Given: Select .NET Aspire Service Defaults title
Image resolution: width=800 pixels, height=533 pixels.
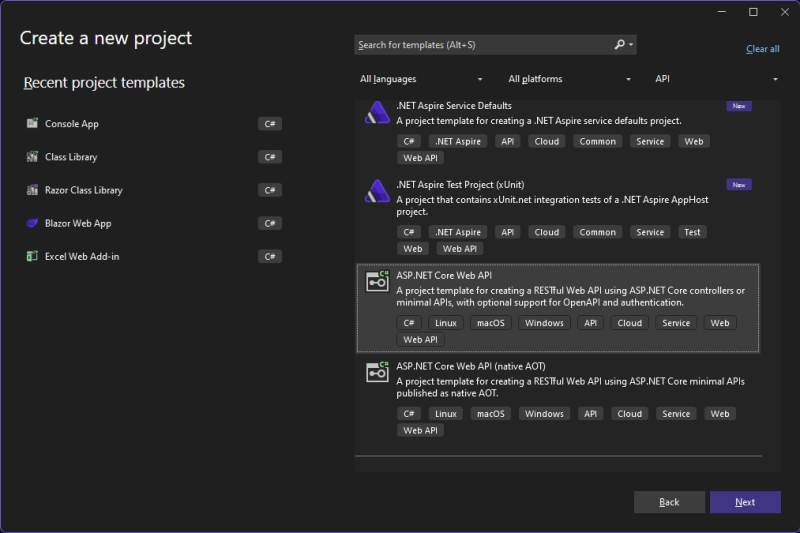Looking at the screenshot, I should [x=454, y=106].
